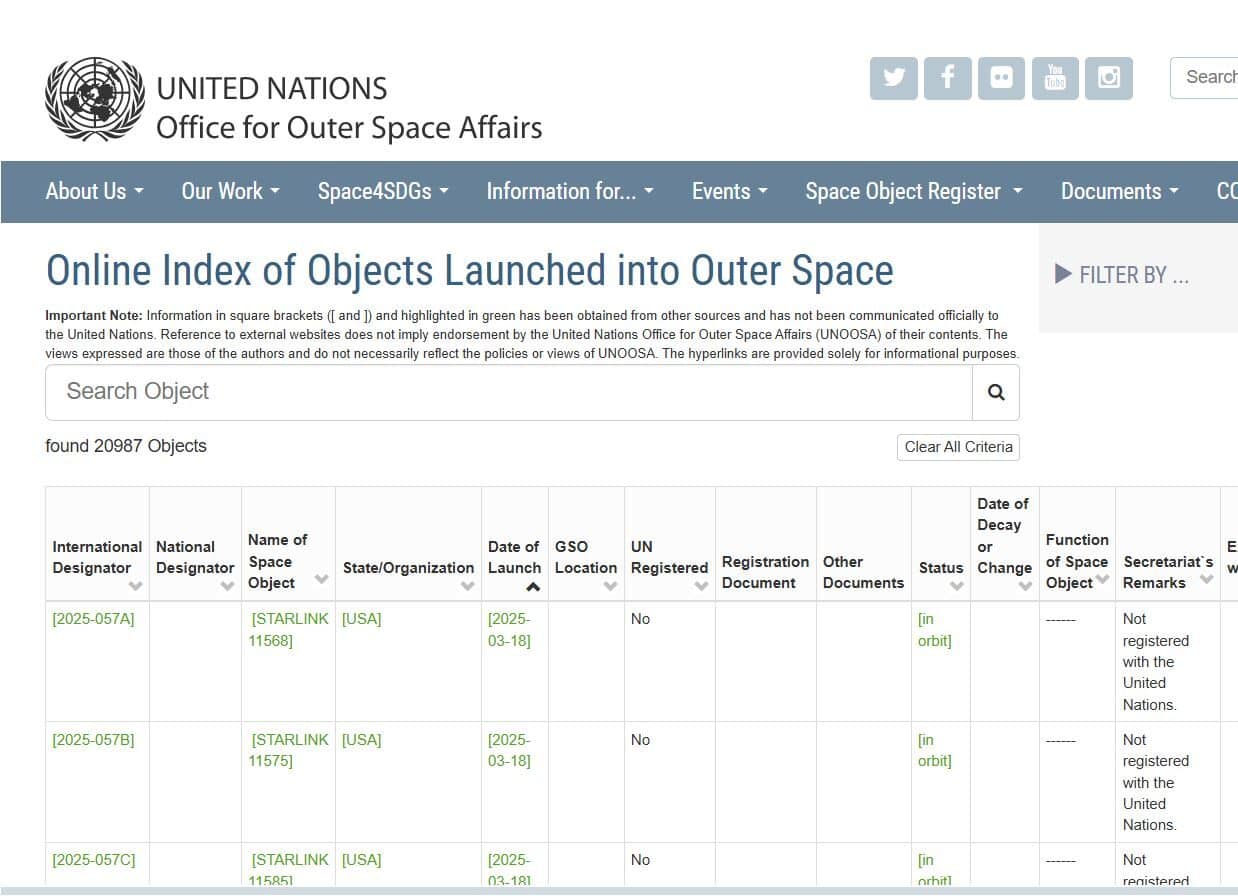The width and height of the screenshot is (1238, 896).
Task: Expand the FILTER BY panel
Action: click(x=1123, y=275)
